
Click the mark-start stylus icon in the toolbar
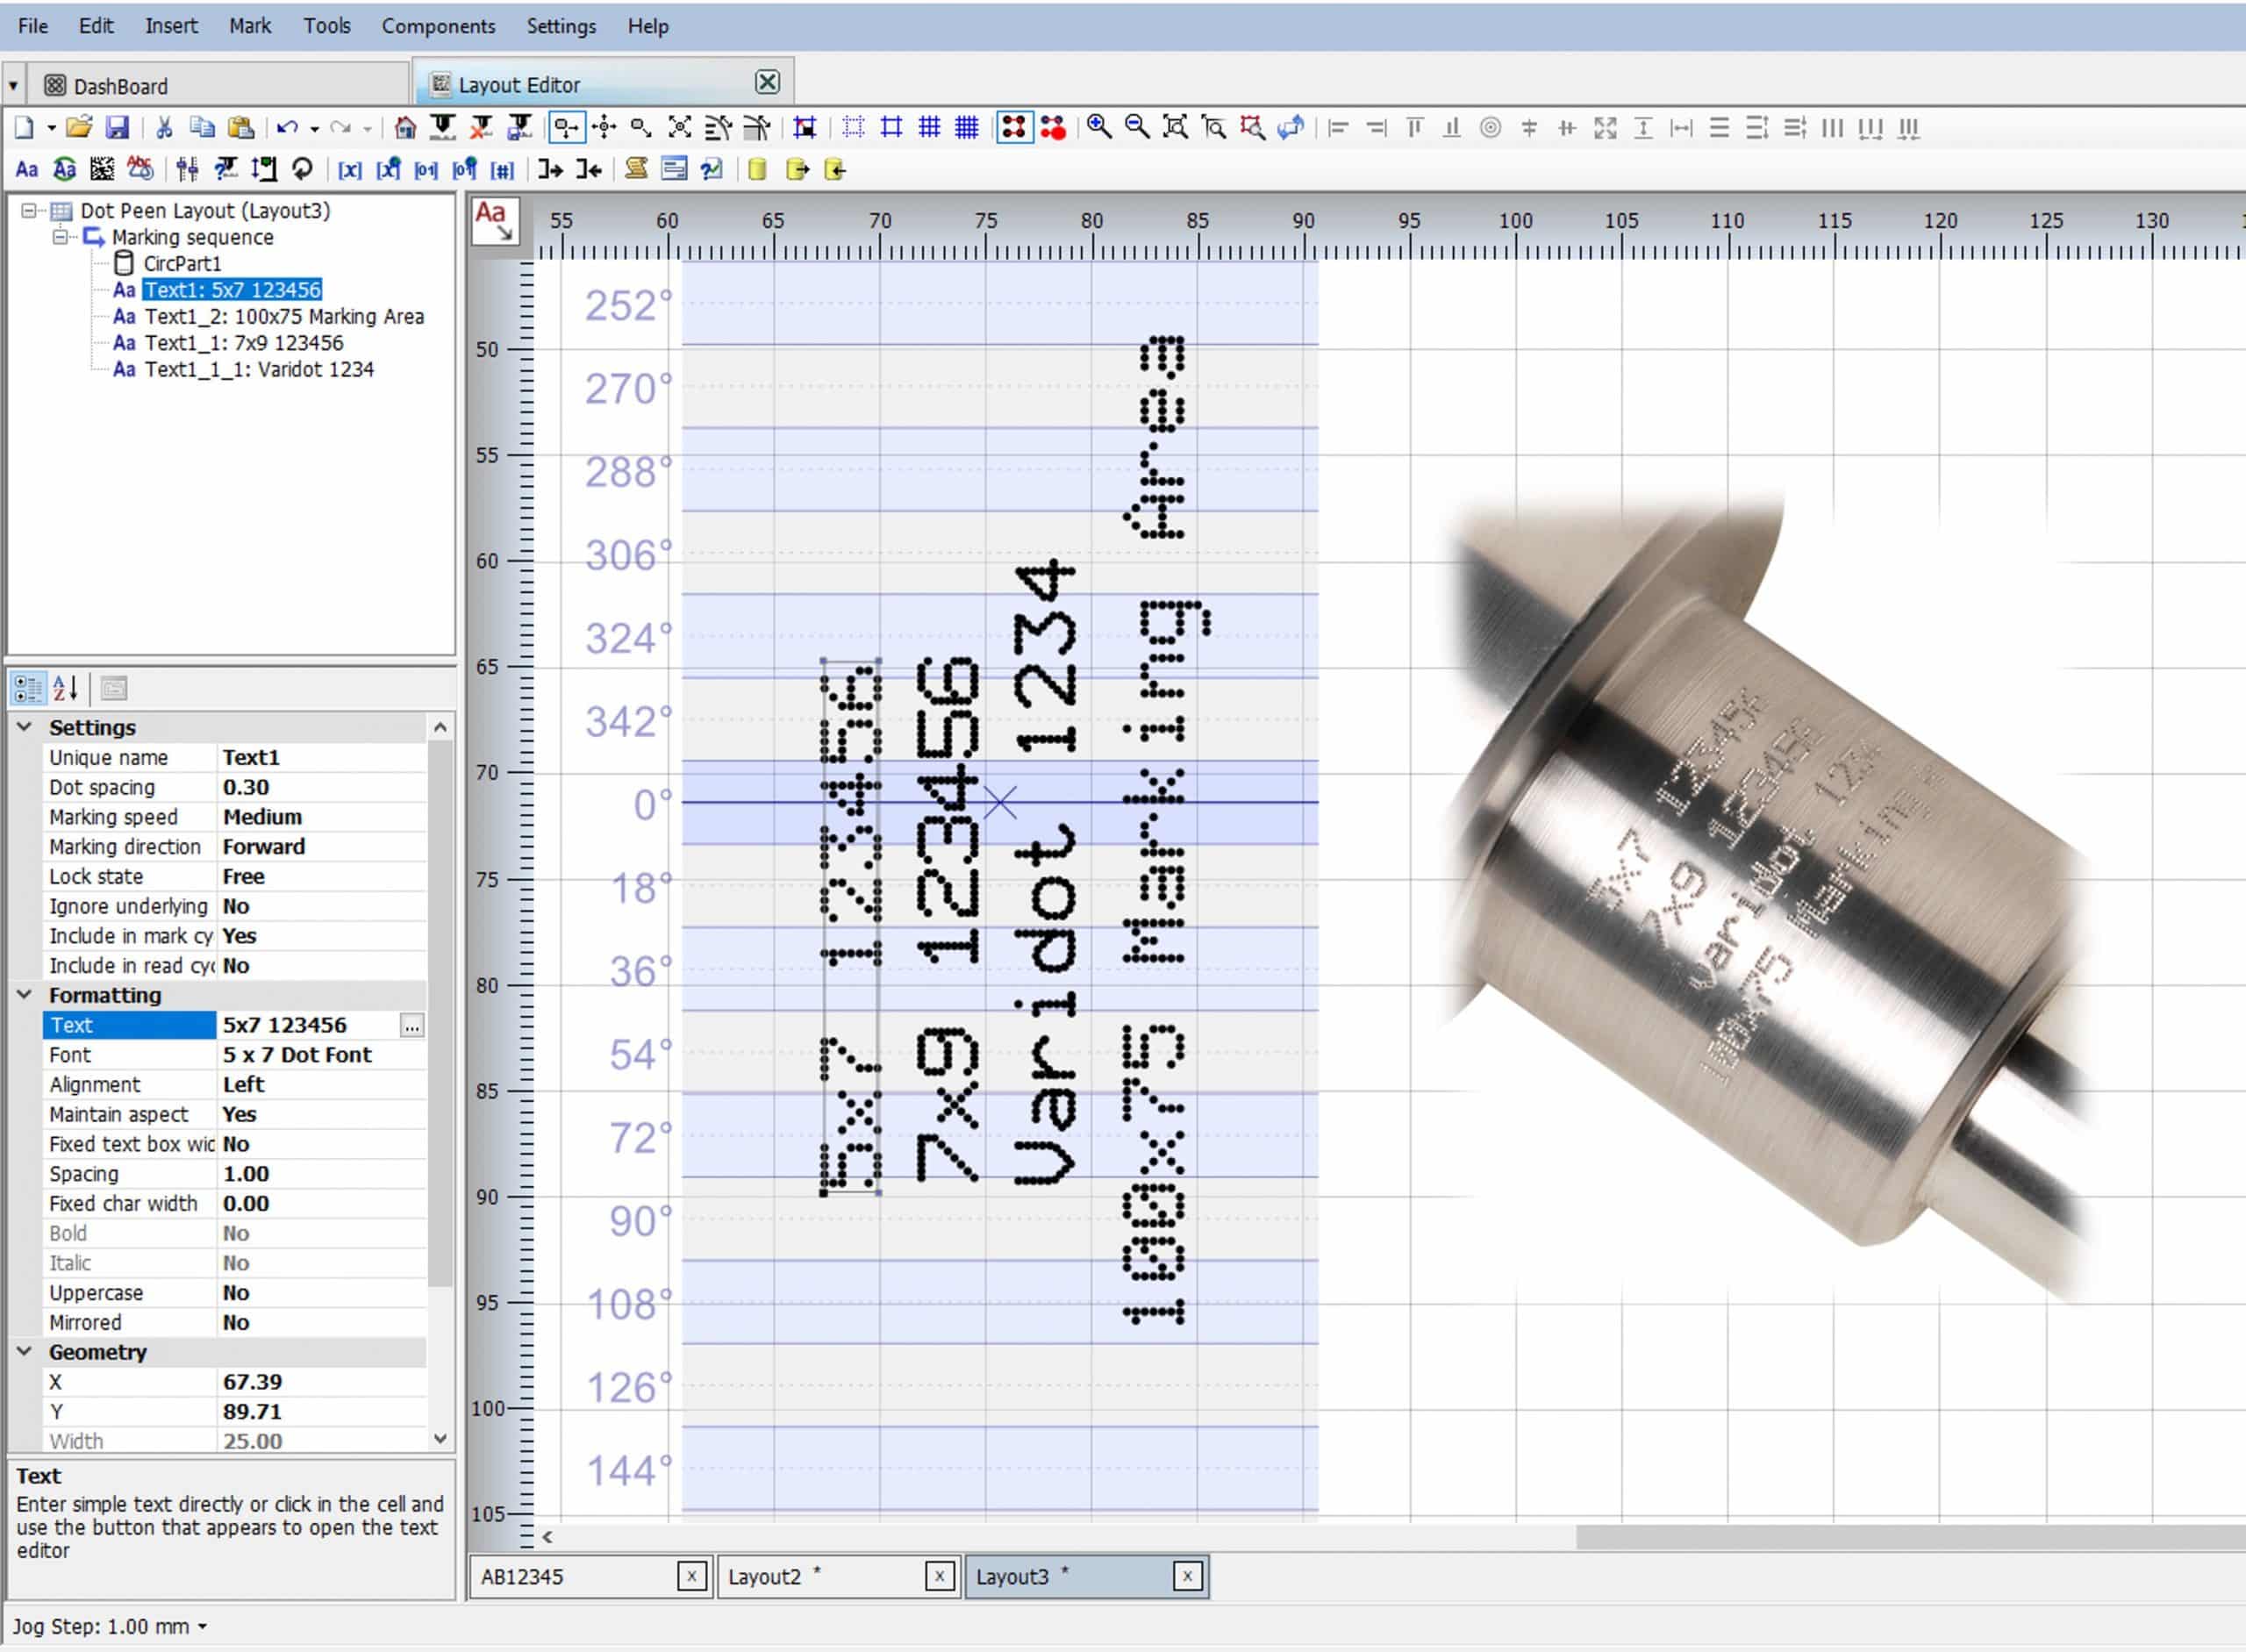[x=443, y=127]
